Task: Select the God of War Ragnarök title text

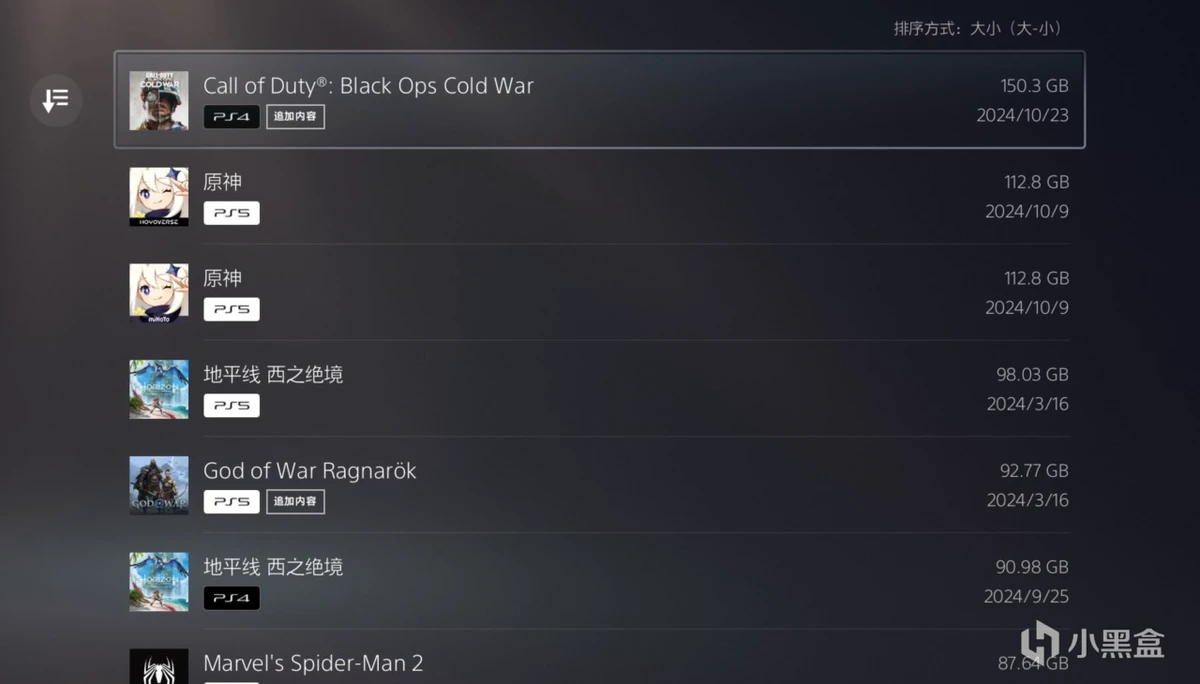Action: tap(309, 470)
